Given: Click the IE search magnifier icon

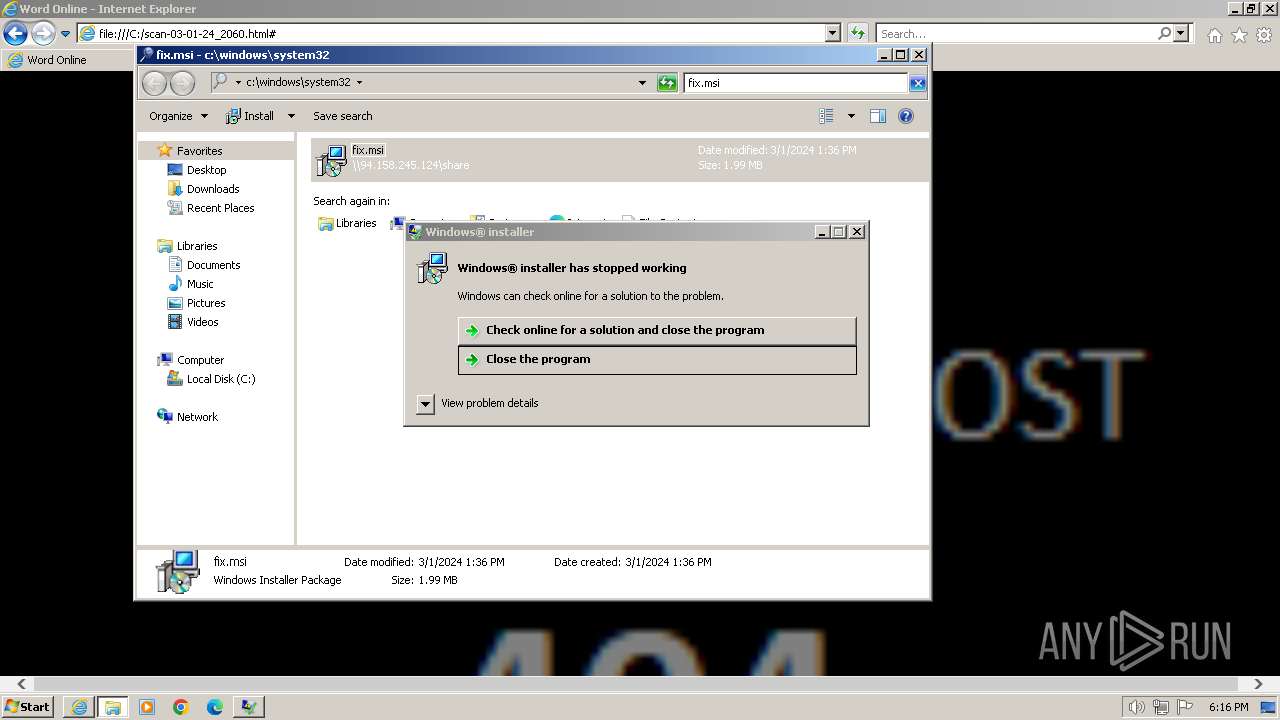Looking at the screenshot, I should tap(1164, 33).
